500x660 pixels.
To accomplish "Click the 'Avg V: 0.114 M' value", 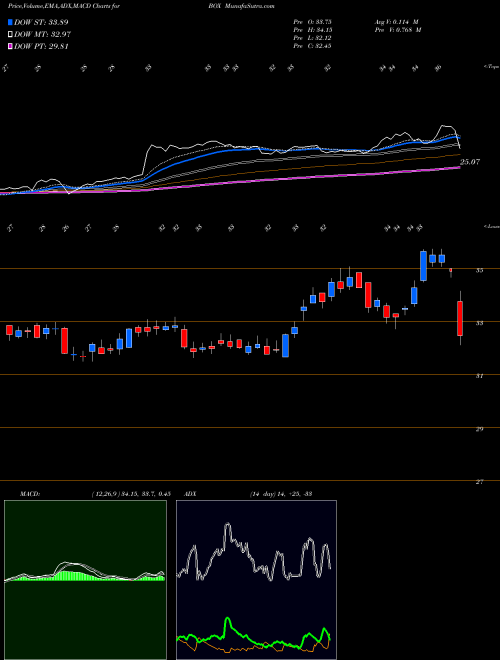I will click(398, 22).
